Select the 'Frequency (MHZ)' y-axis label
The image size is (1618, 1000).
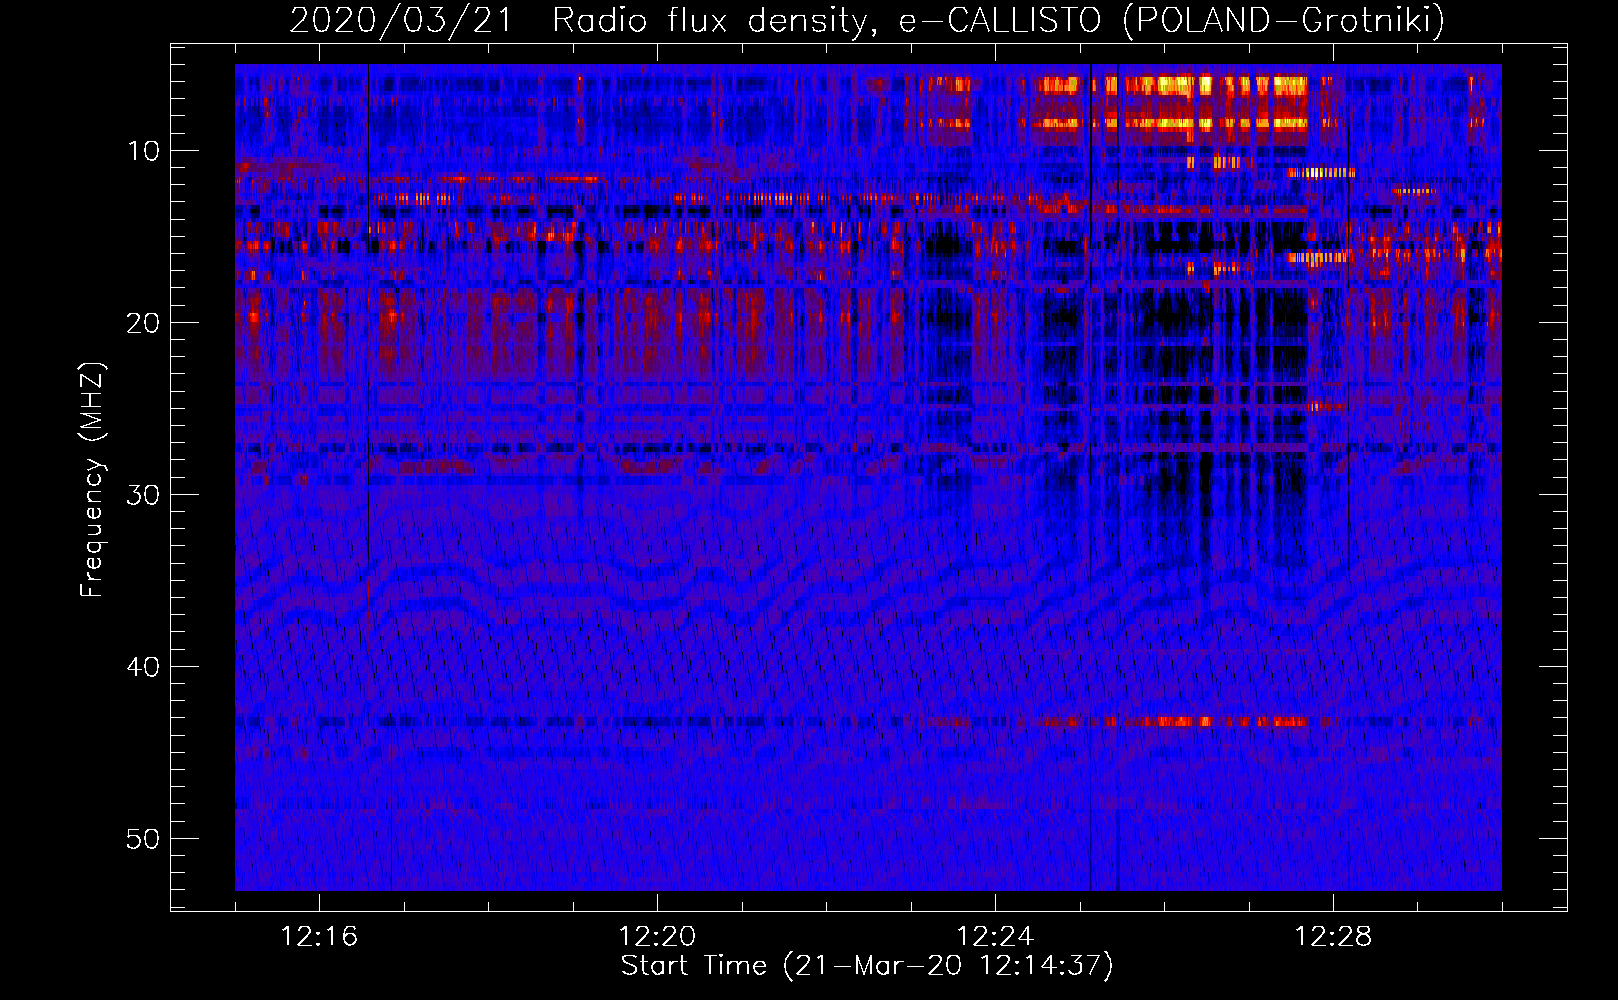click(92, 481)
